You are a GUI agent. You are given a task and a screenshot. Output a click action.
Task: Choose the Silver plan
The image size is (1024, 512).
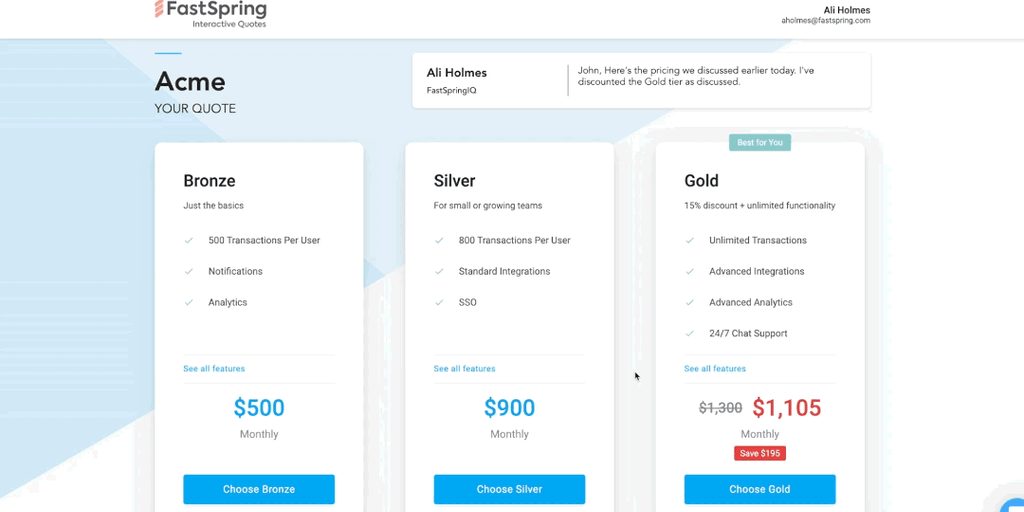coord(509,489)
